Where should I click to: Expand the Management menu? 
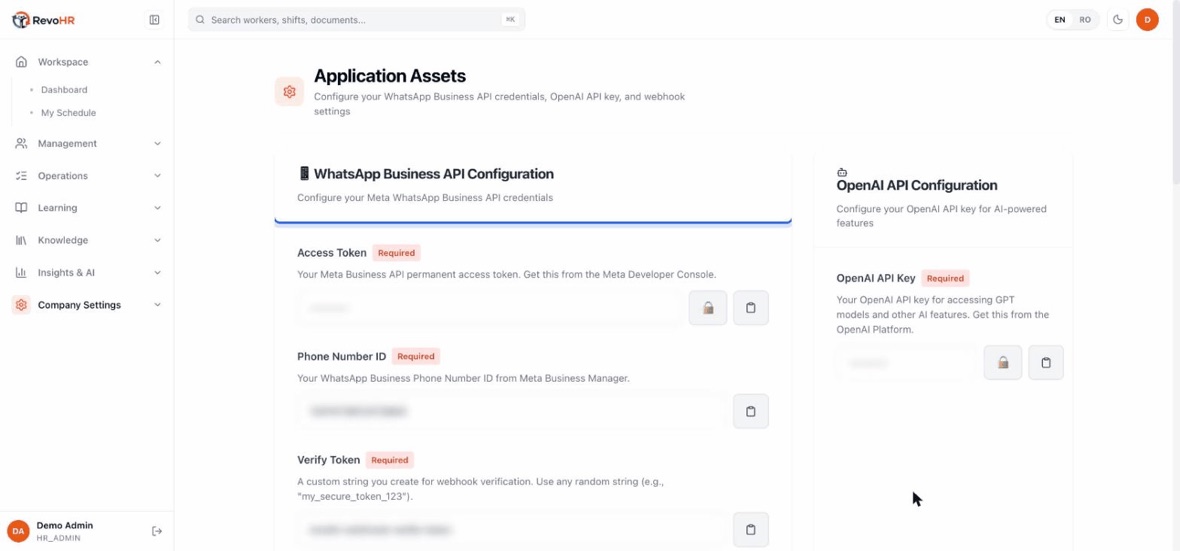tap(87, 143)
